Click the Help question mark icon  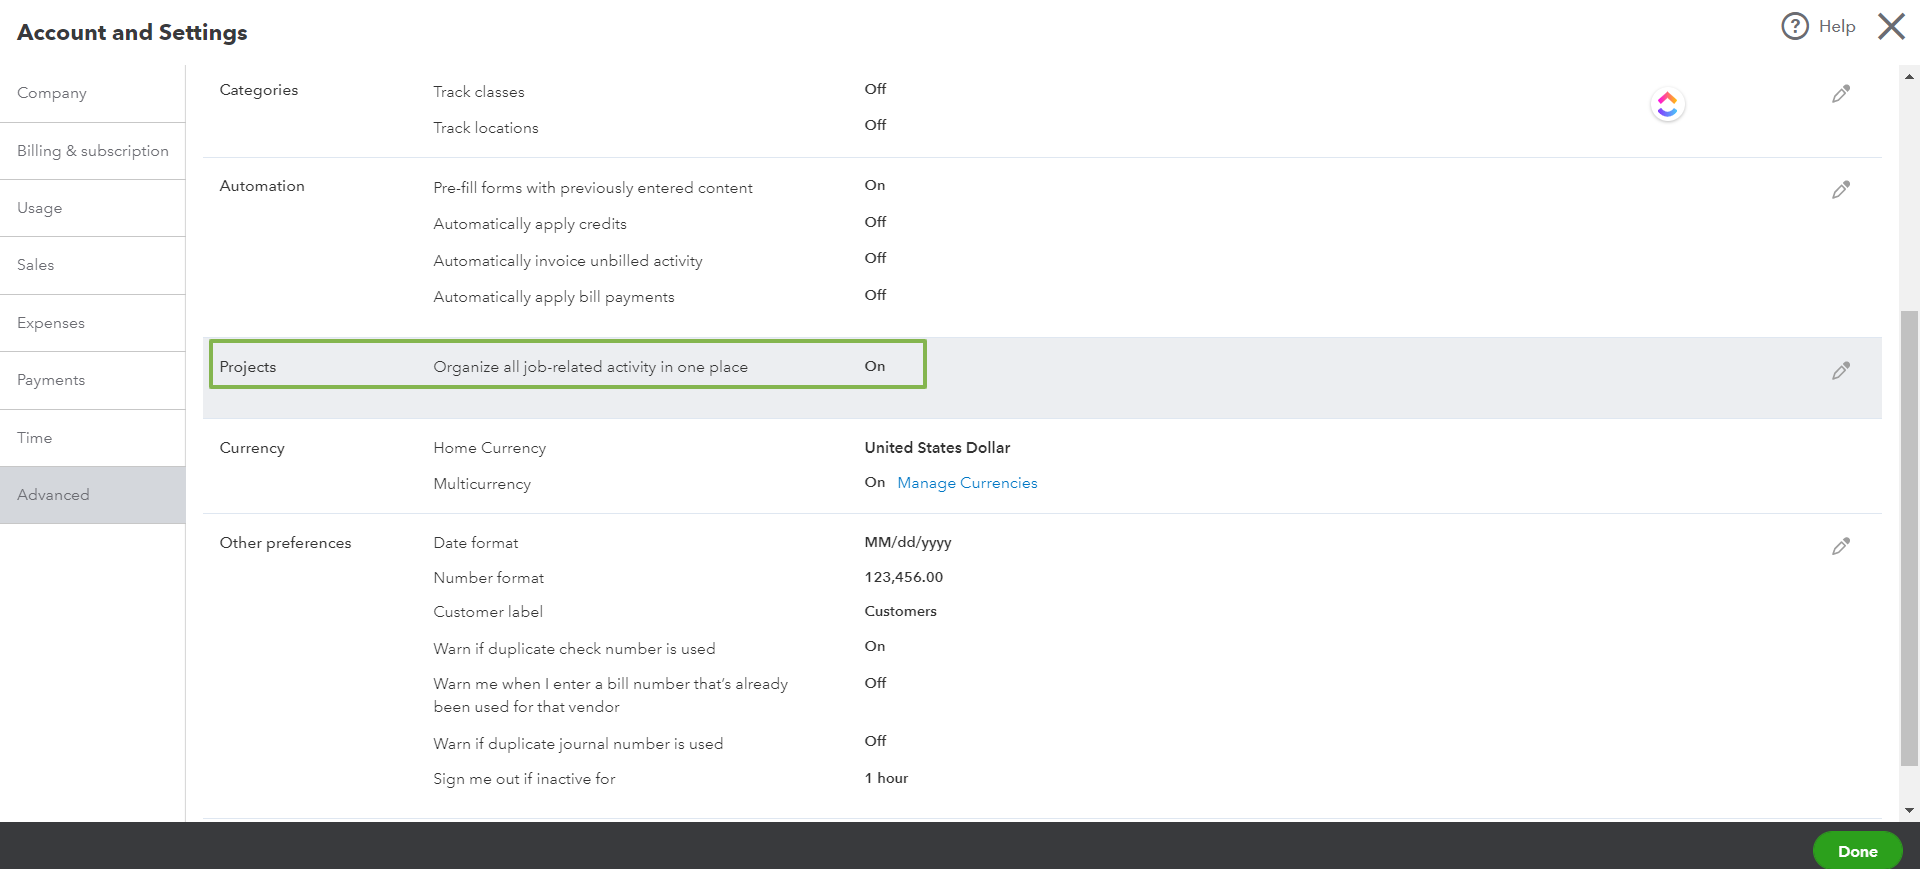(x=1795, y=26)
